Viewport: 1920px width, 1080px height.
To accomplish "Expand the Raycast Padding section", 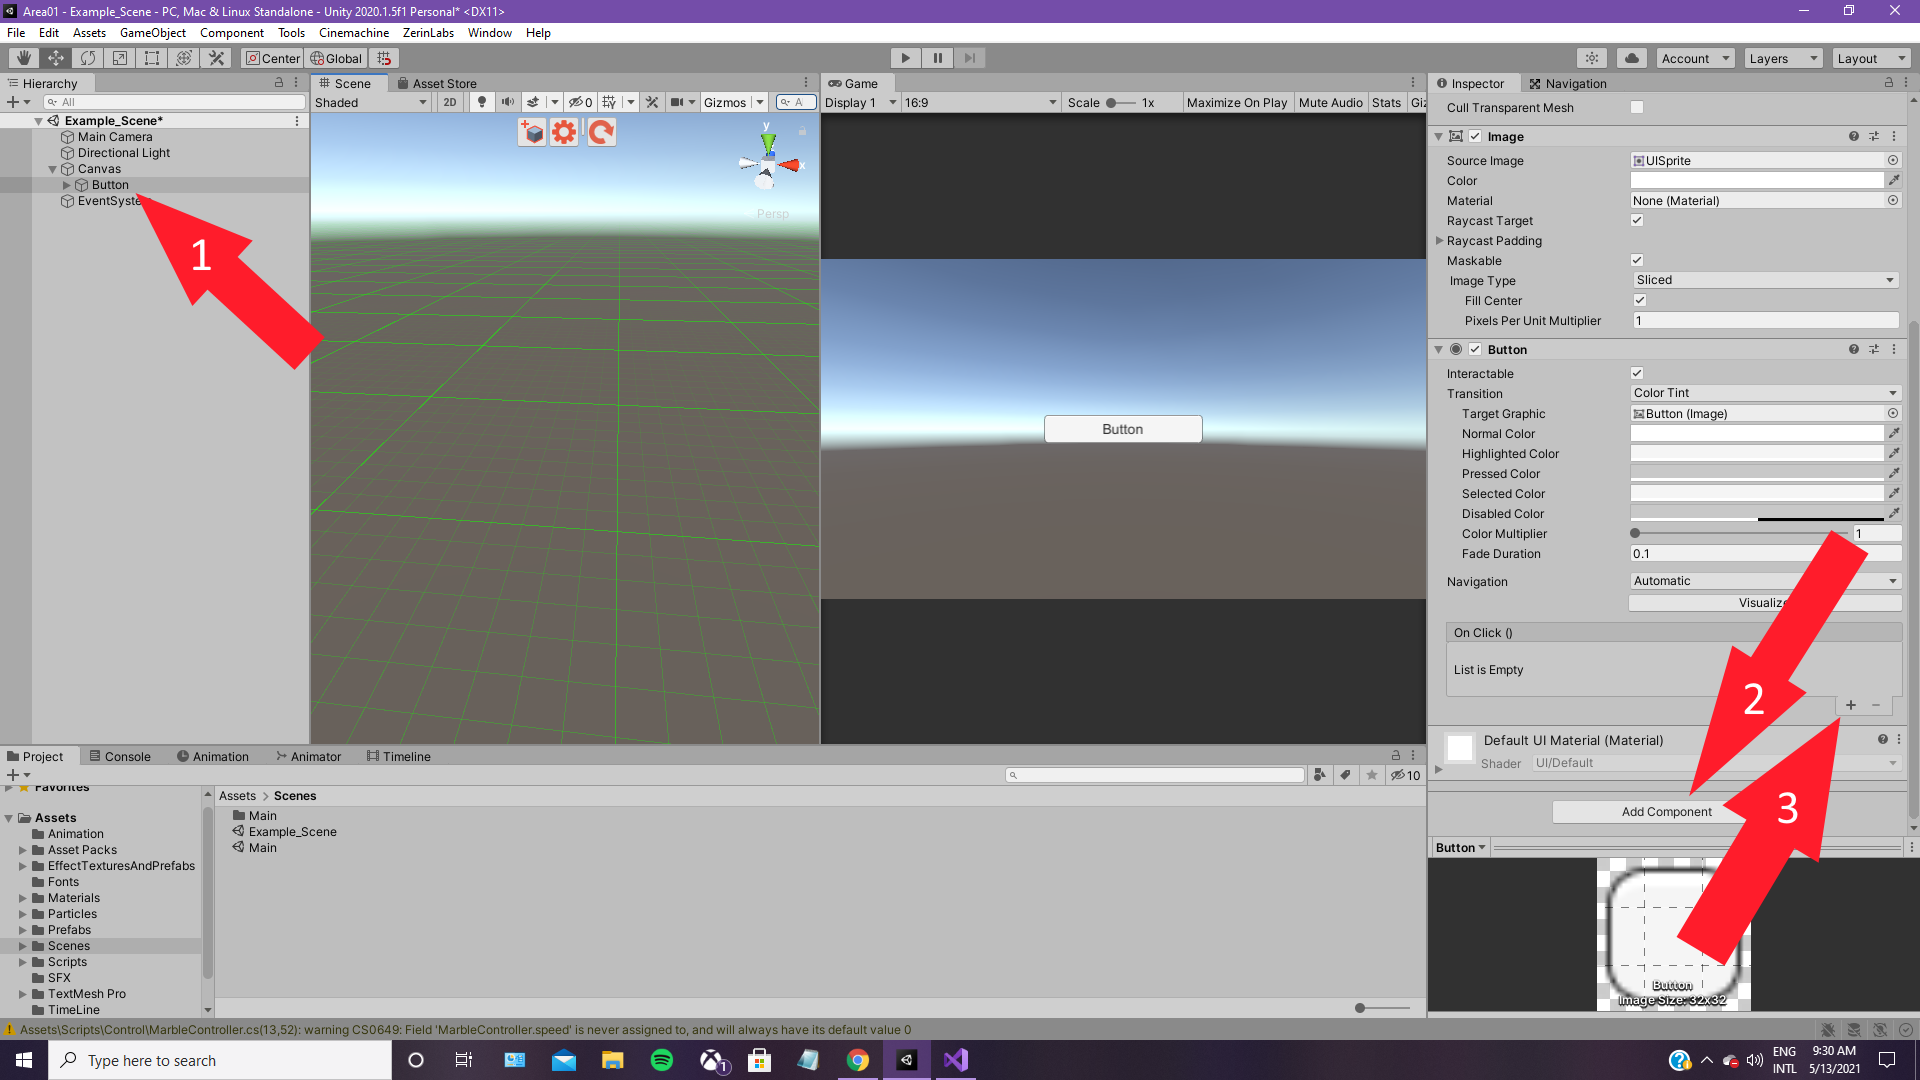I will [x=1439, y=241].
